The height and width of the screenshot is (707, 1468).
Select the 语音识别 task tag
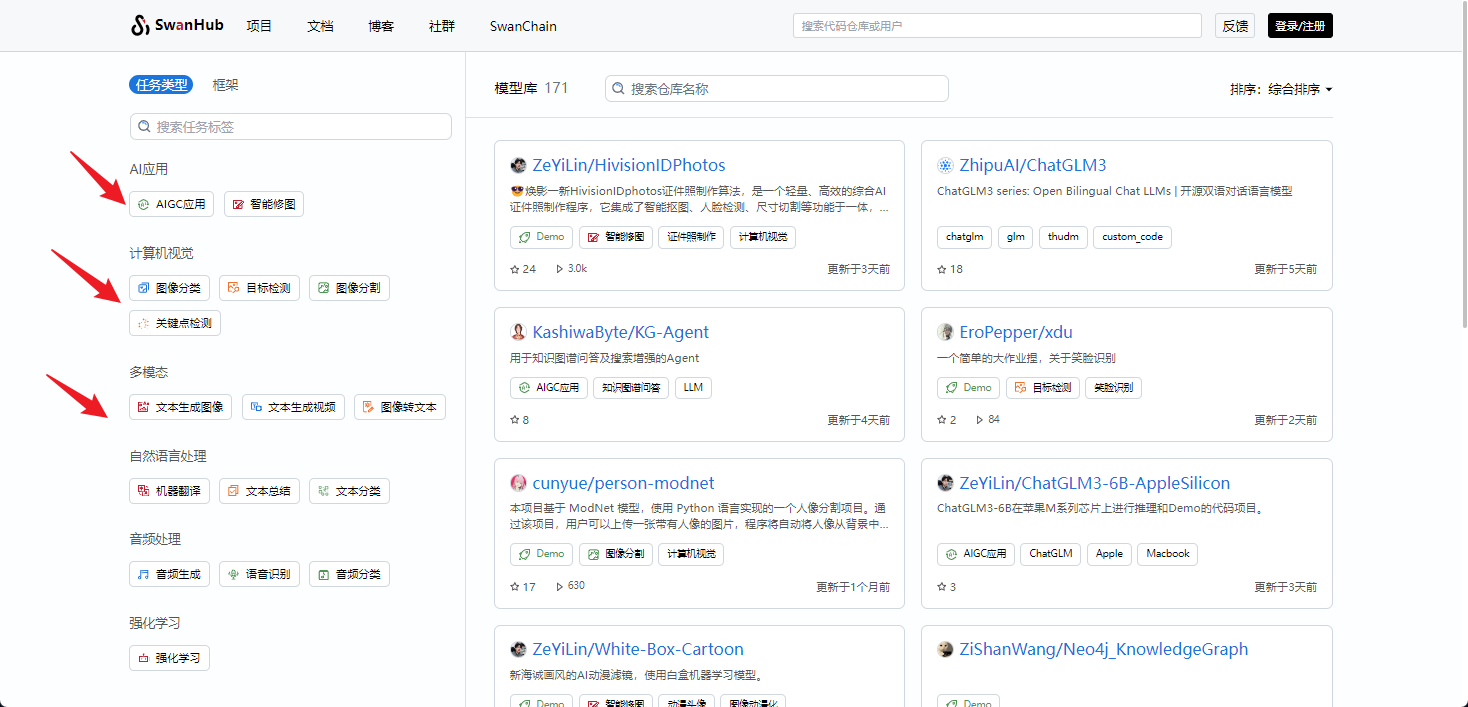259,574
